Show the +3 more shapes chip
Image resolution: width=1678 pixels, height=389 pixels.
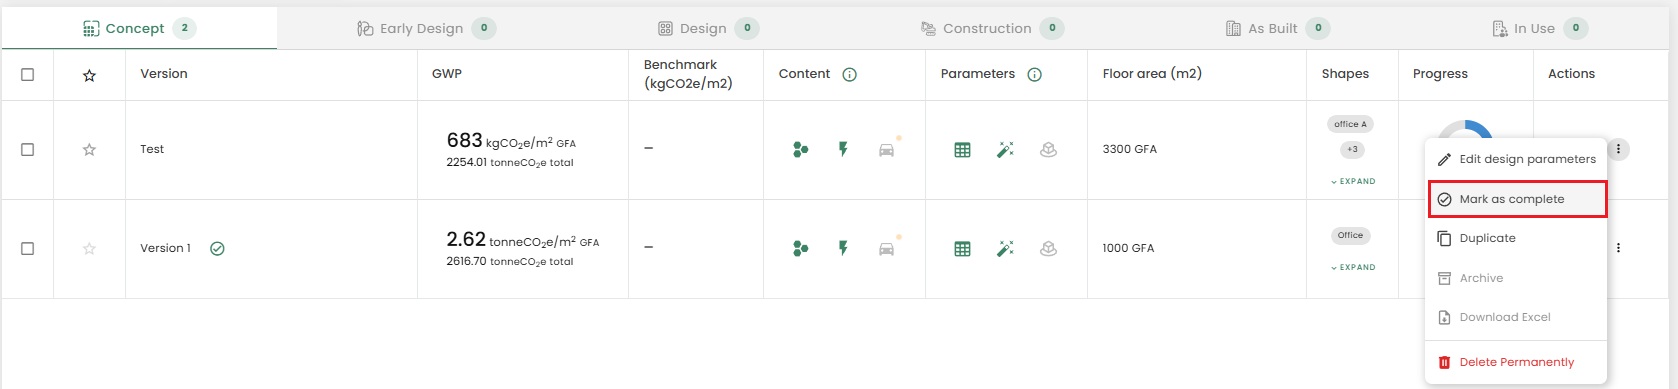click(x=1352, y=150)
